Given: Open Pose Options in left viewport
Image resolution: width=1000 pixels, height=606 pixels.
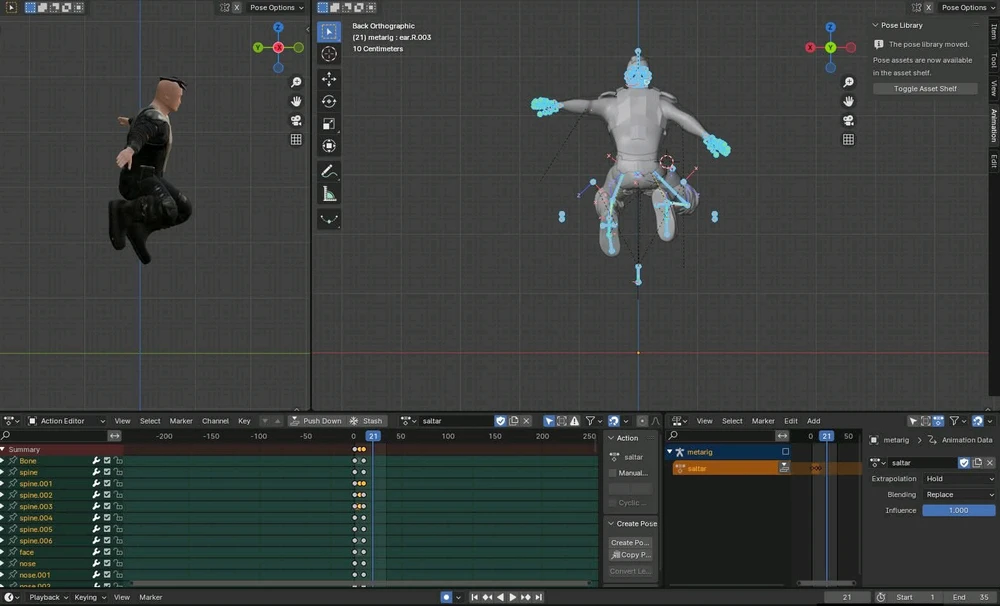Looking at the screenshot, I should click(x=277, y=8).
